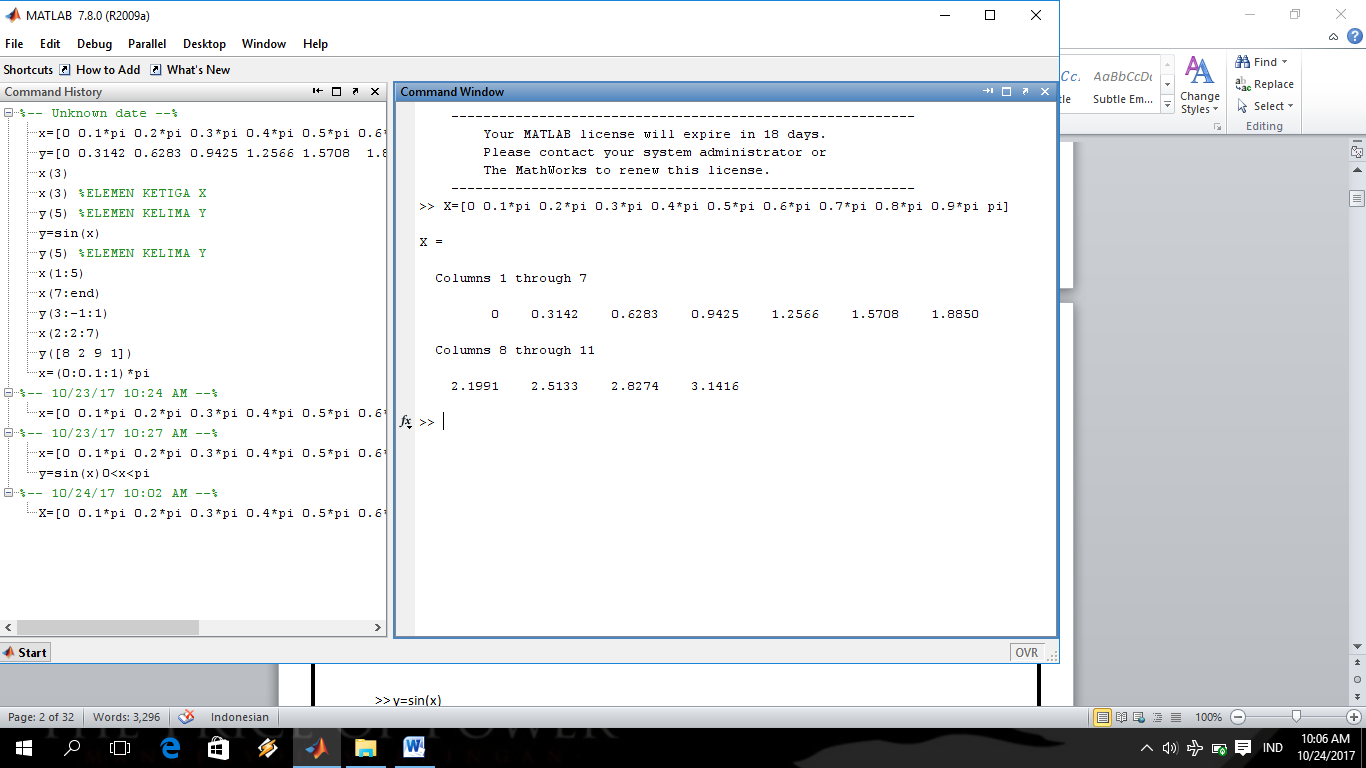
Task: Select Web Layout view in Word status bar
Action: point(1140,717)
